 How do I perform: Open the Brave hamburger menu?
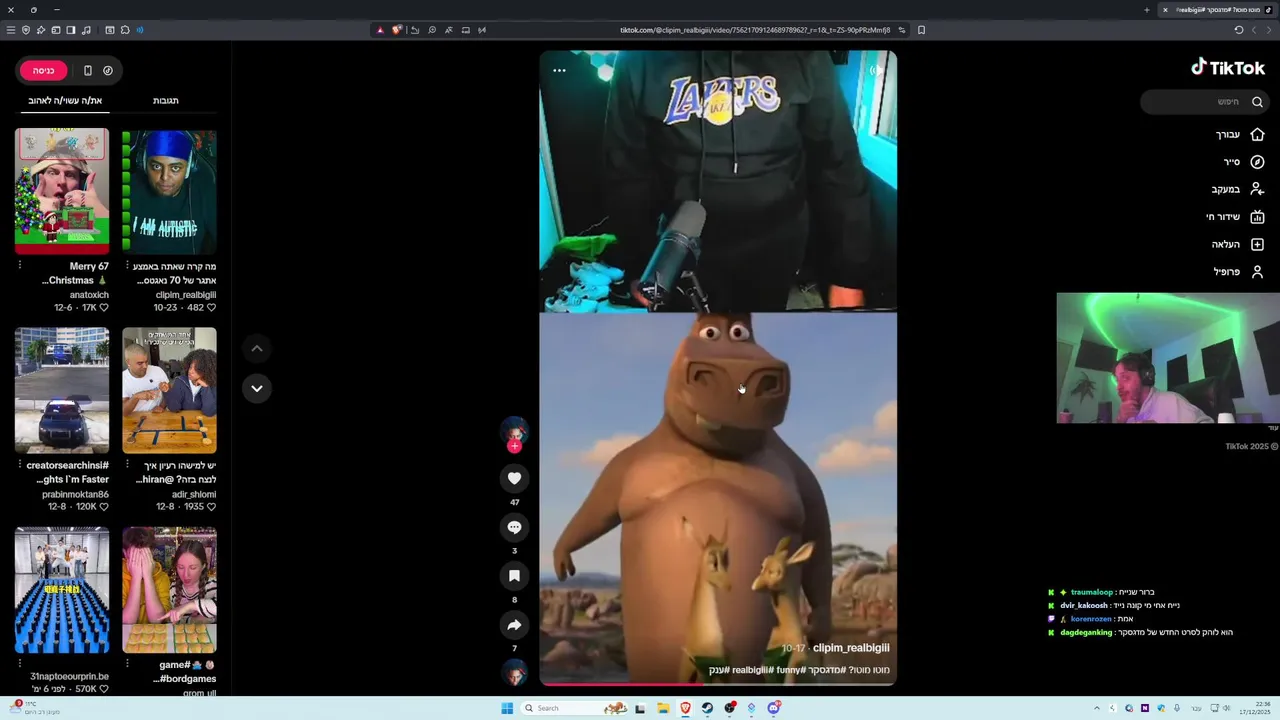tap(11, 30)
